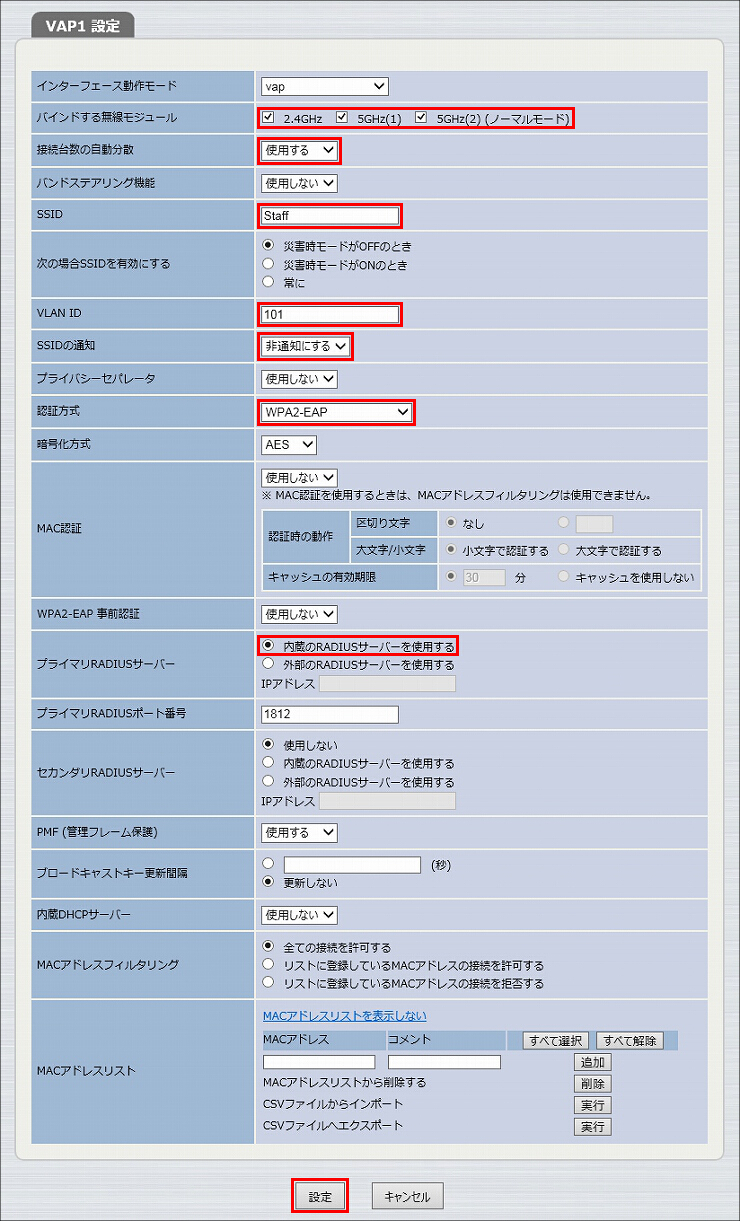Click the secondary RADIUS IPアドレス field
This screenshot has height=1221, width=740.
[387, 801]
